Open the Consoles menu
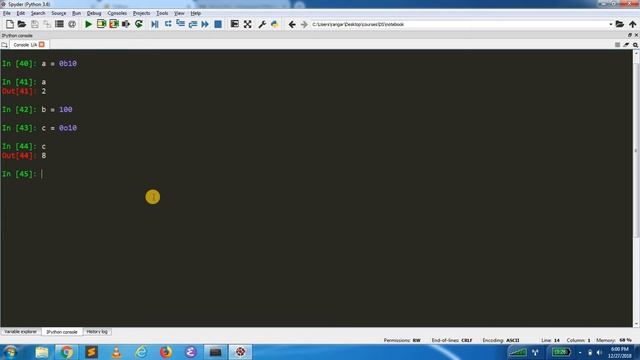The width and height of the screenshot is (640, 360). click(117, 13)
